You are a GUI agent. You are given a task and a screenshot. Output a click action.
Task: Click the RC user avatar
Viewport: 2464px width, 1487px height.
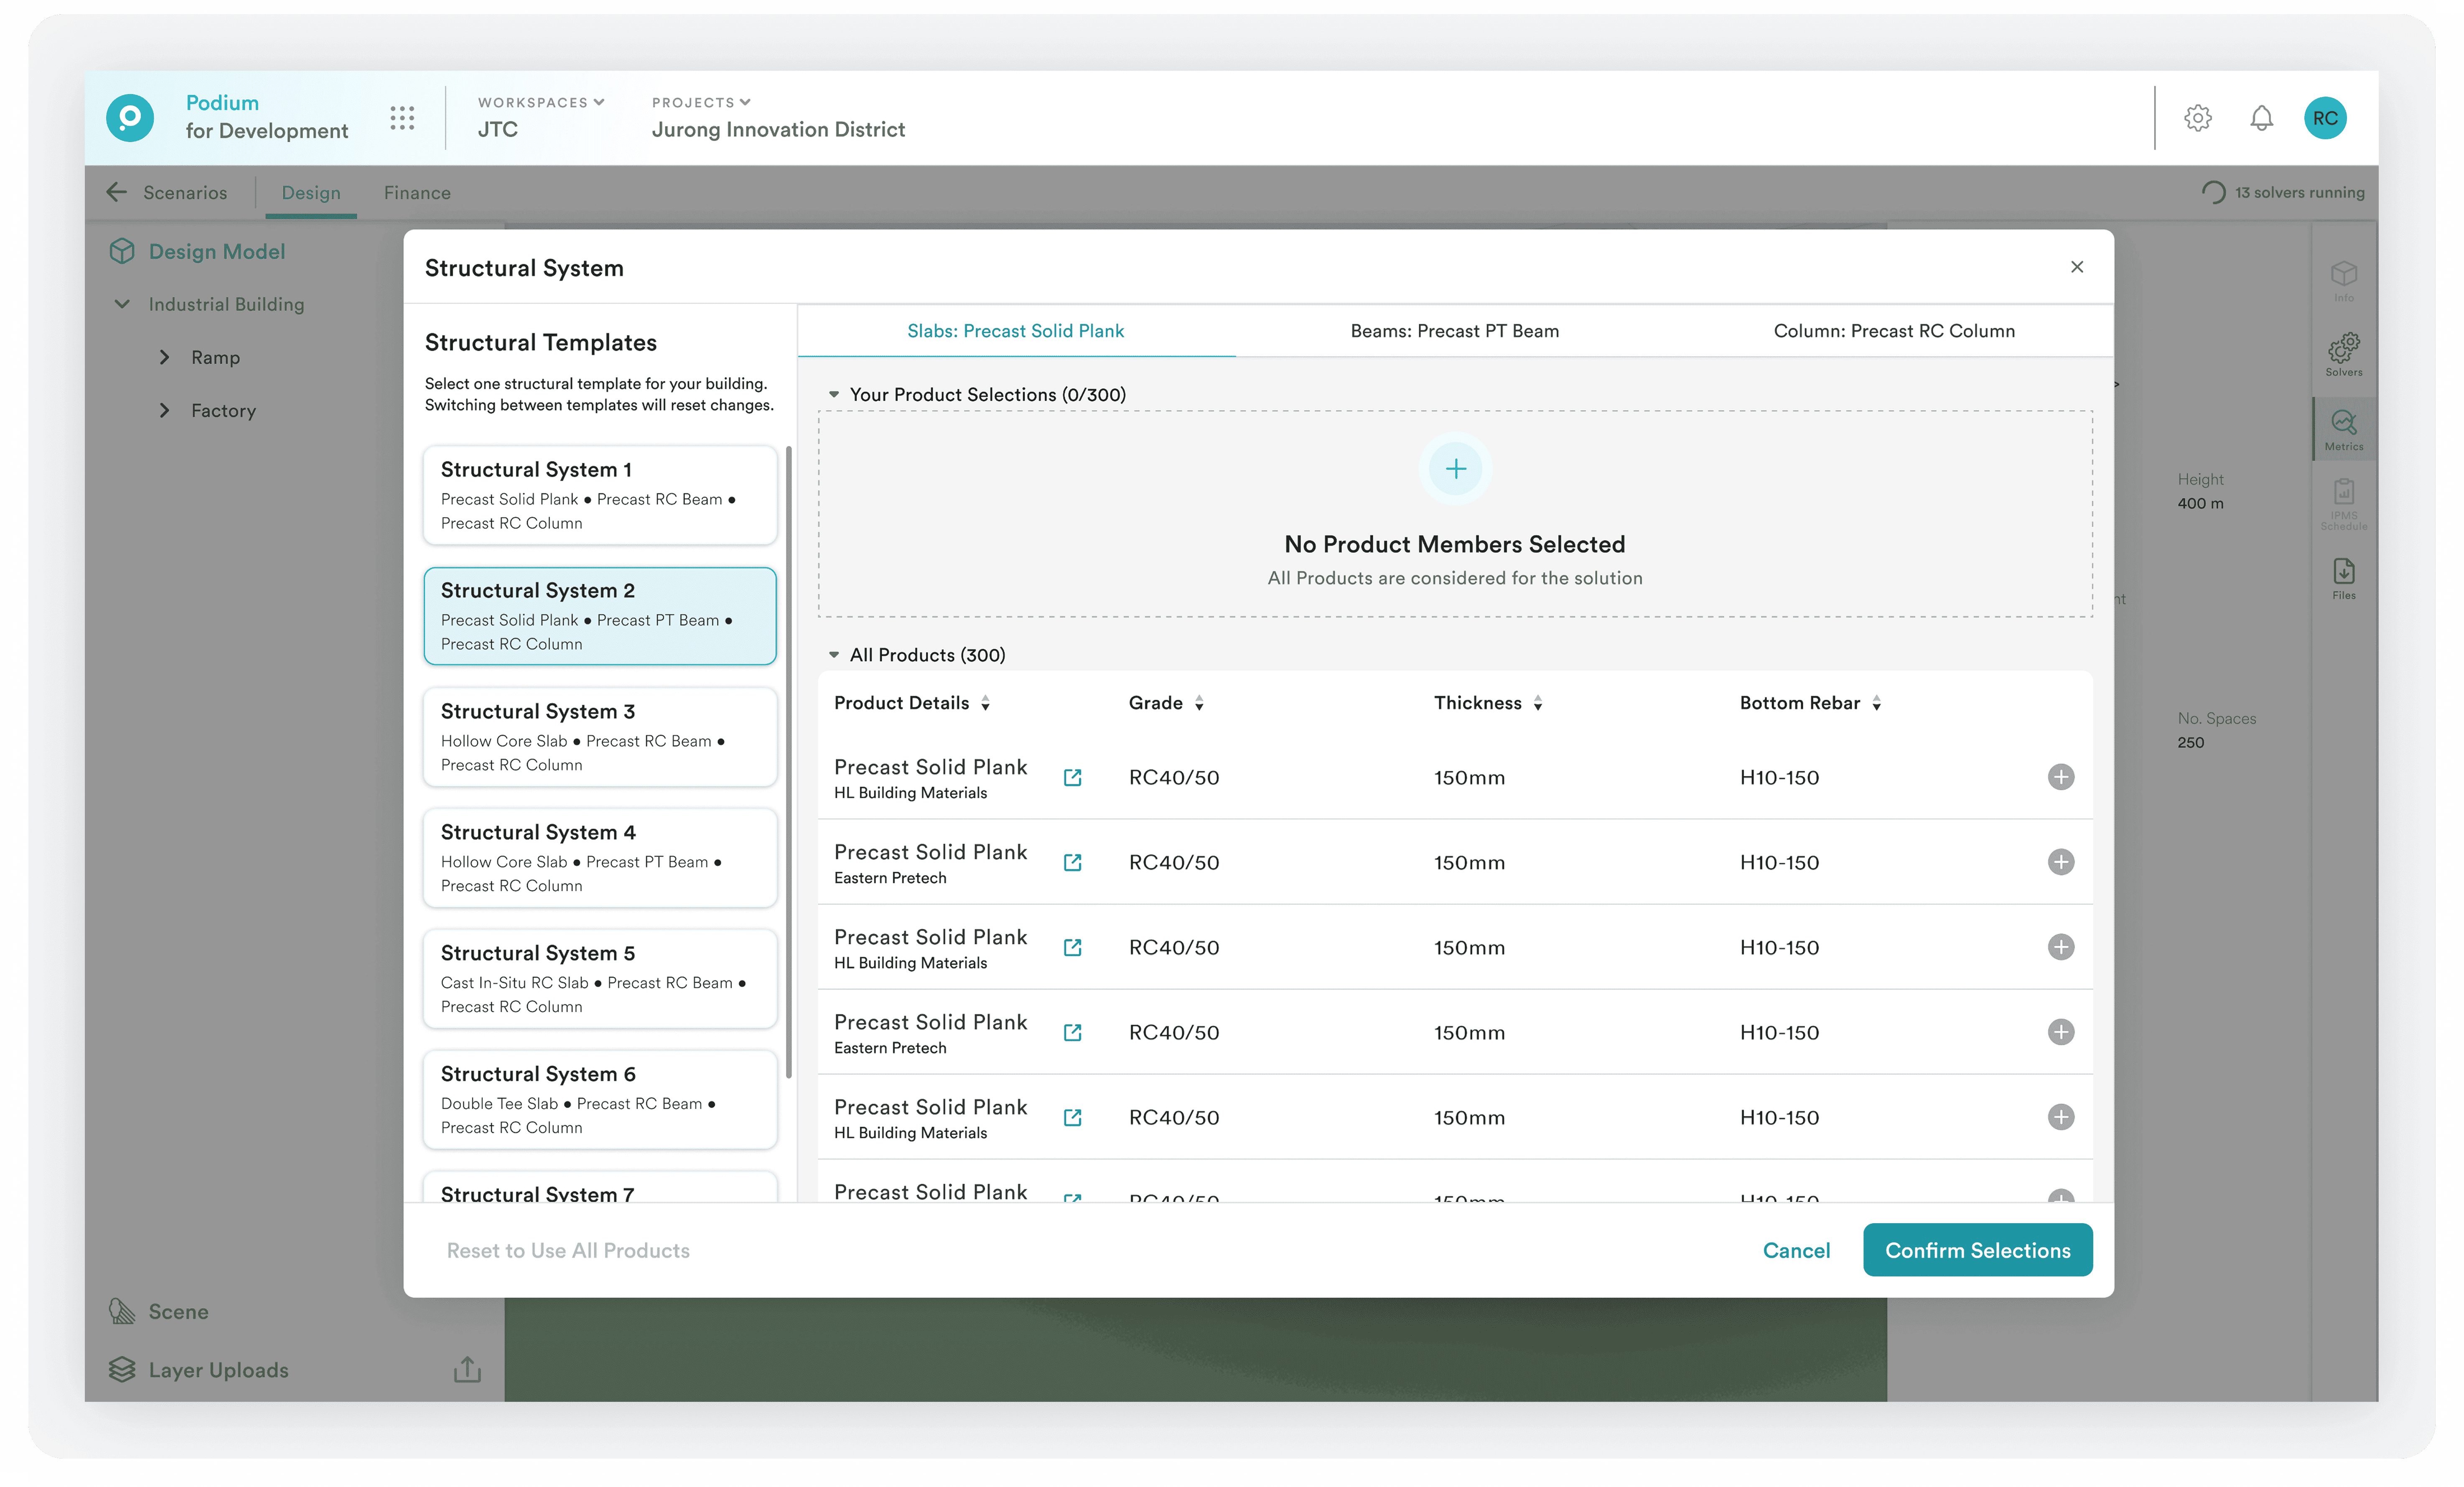pos(2325,118)
